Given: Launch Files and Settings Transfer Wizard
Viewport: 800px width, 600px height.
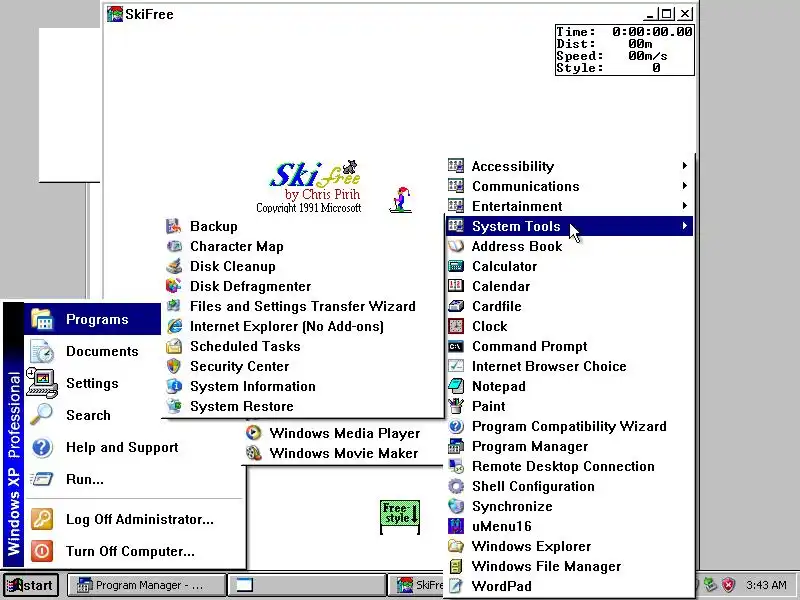Looking at the screenshot, I should [303, 306].
